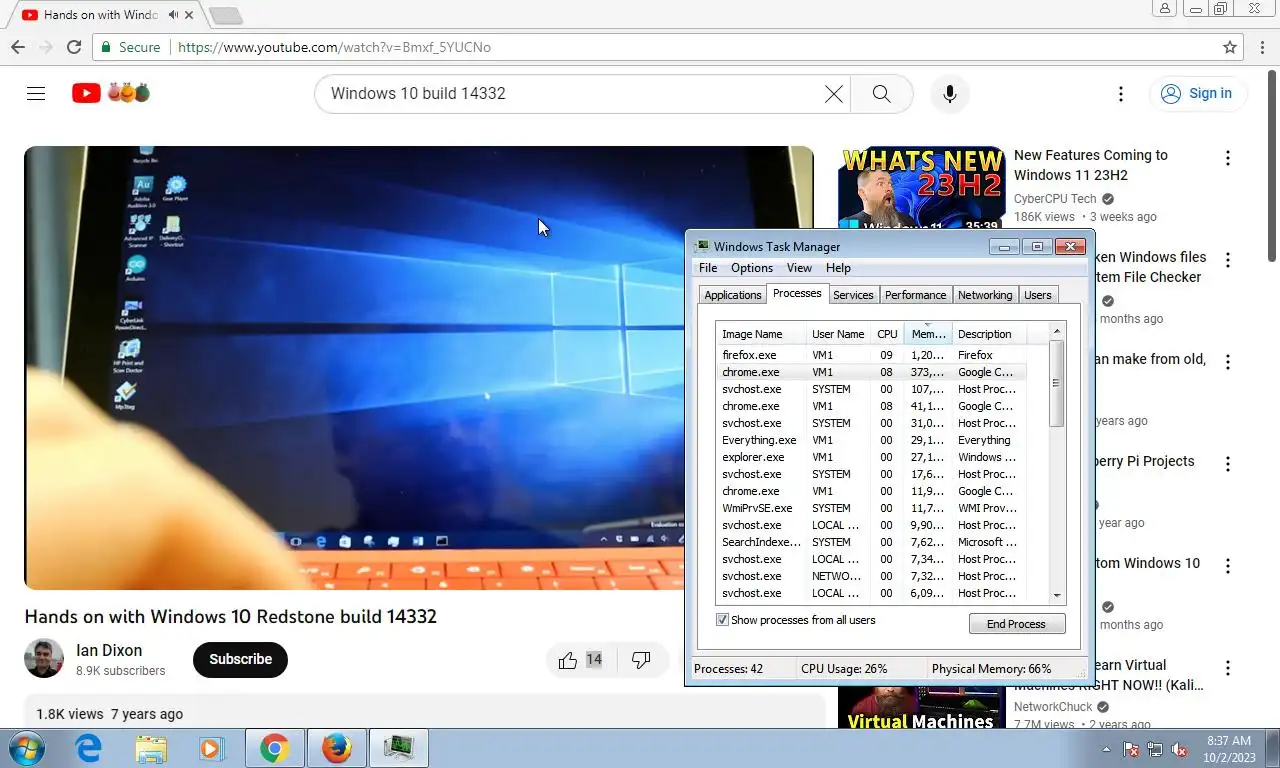Clear the YouTube search box text
The image size is (1280, 768).
(833, 93)
